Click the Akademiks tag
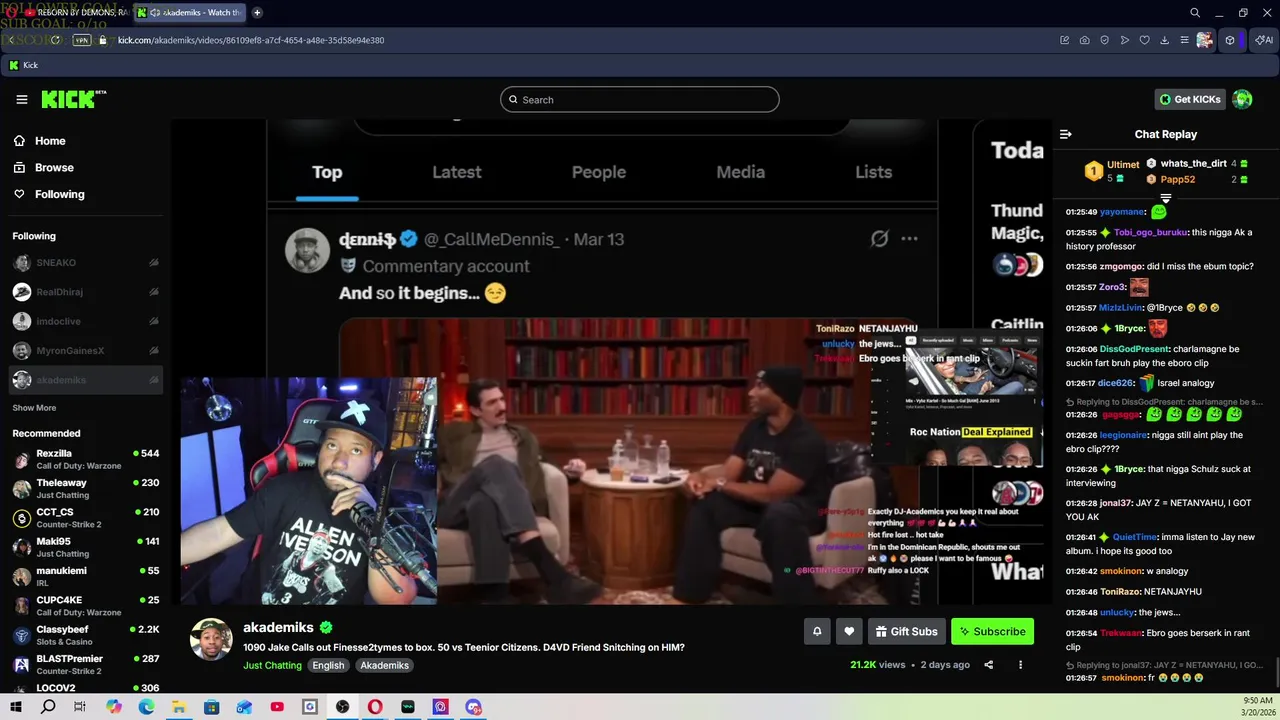 pos(385,665)
